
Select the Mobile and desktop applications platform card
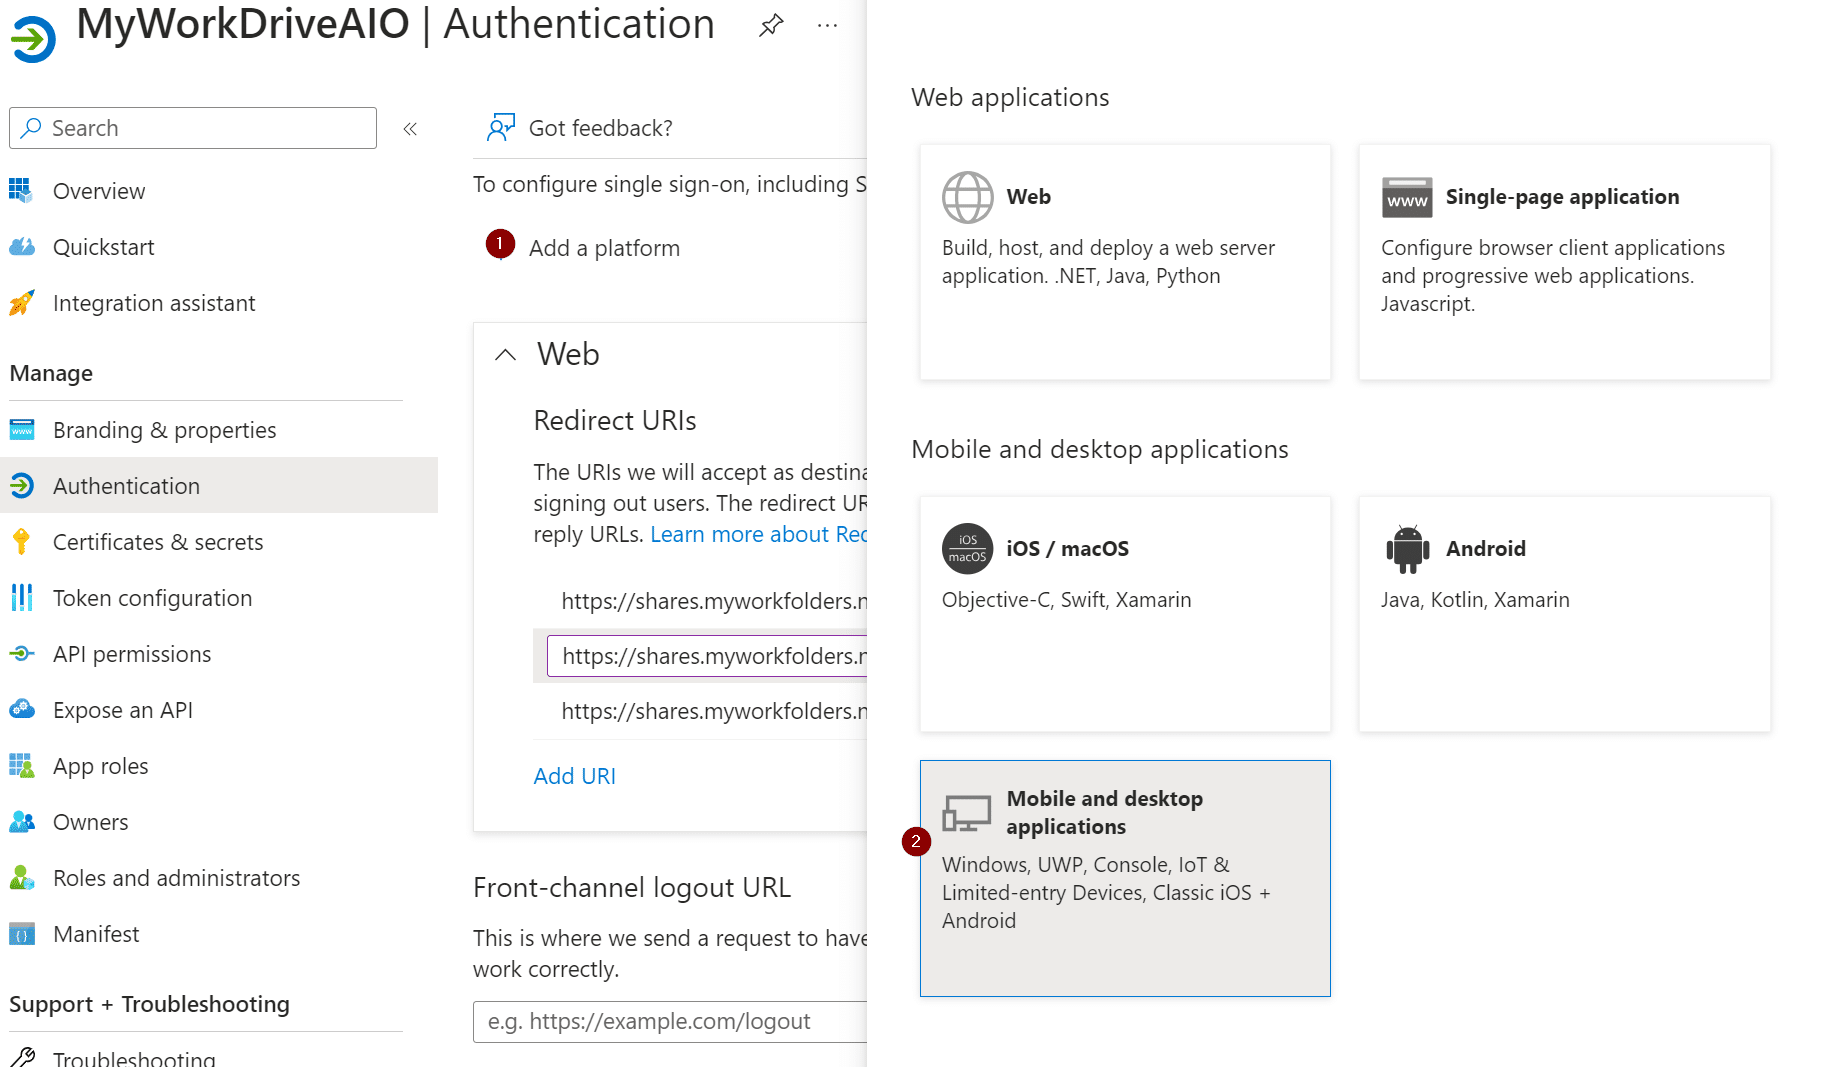click(1124, 878)
